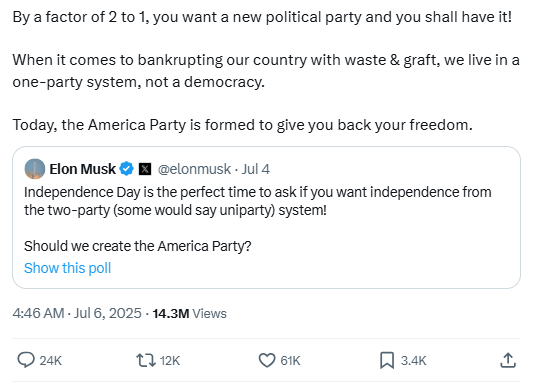Open the share upload icon
536x388 pixels.
(508, 360)
